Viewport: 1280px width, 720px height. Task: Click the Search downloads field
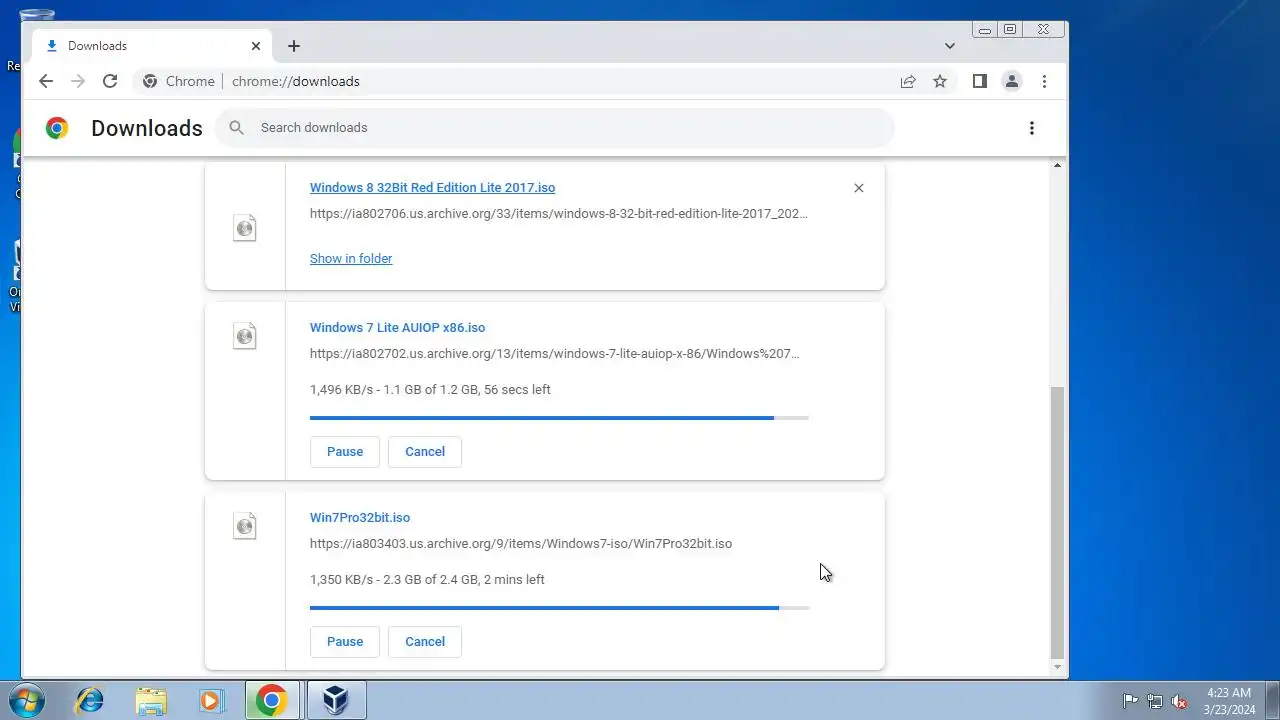pos(554,128)
